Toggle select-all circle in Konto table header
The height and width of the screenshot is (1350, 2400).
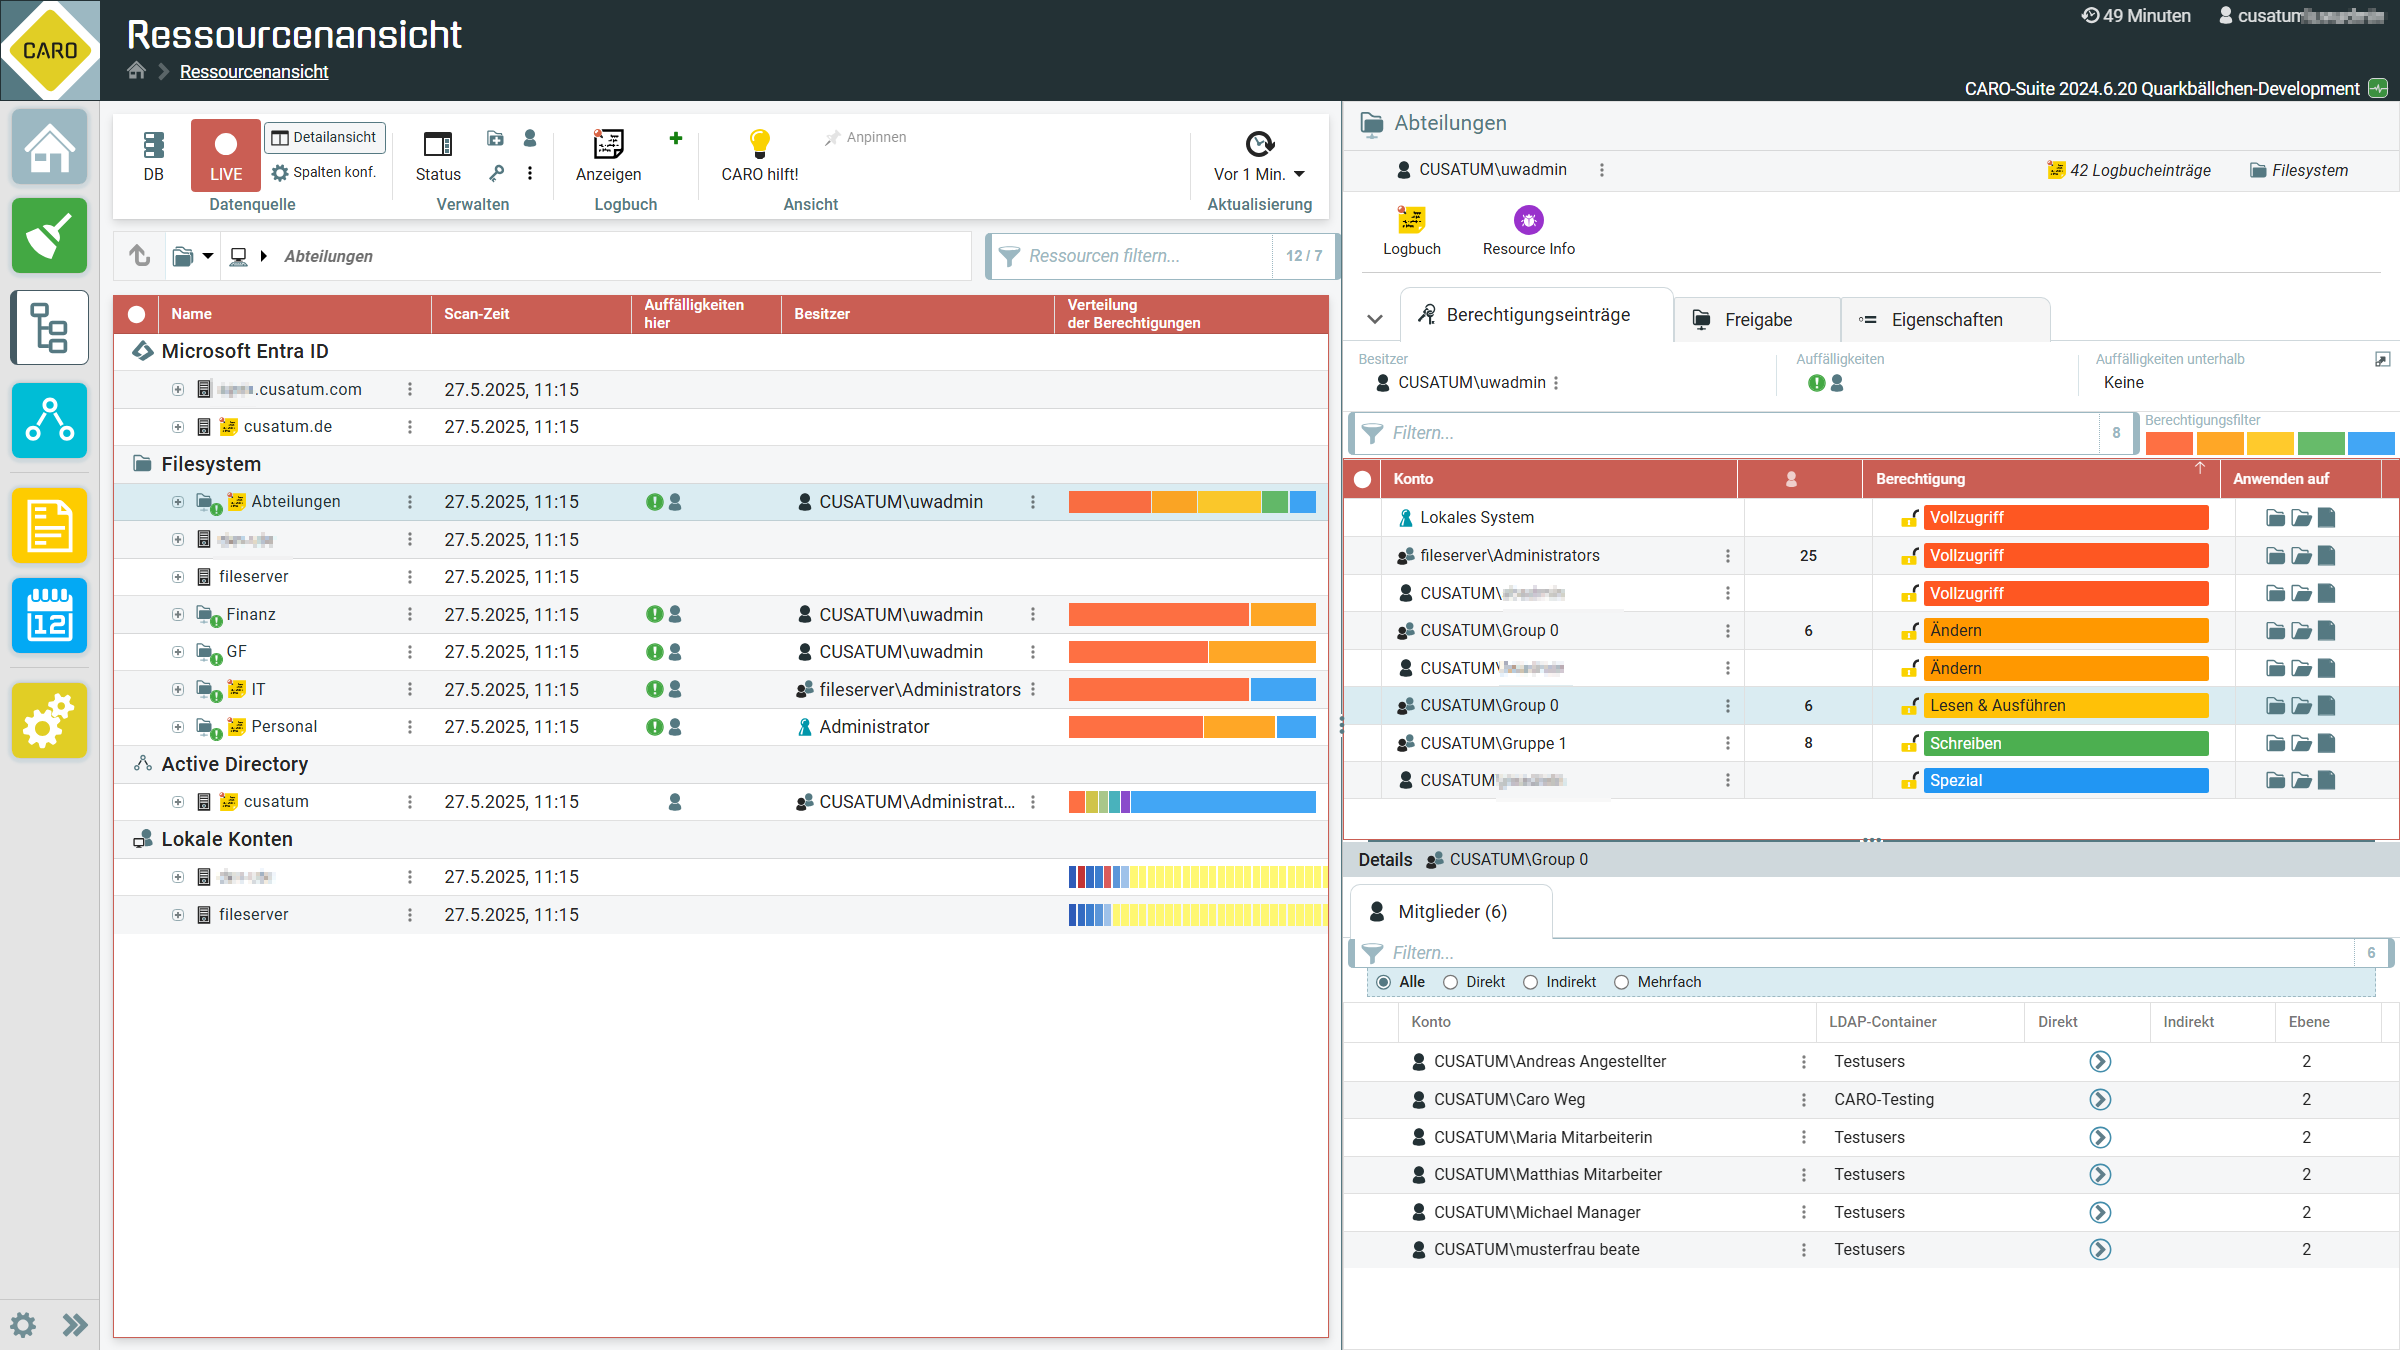tap(1362, 479)
